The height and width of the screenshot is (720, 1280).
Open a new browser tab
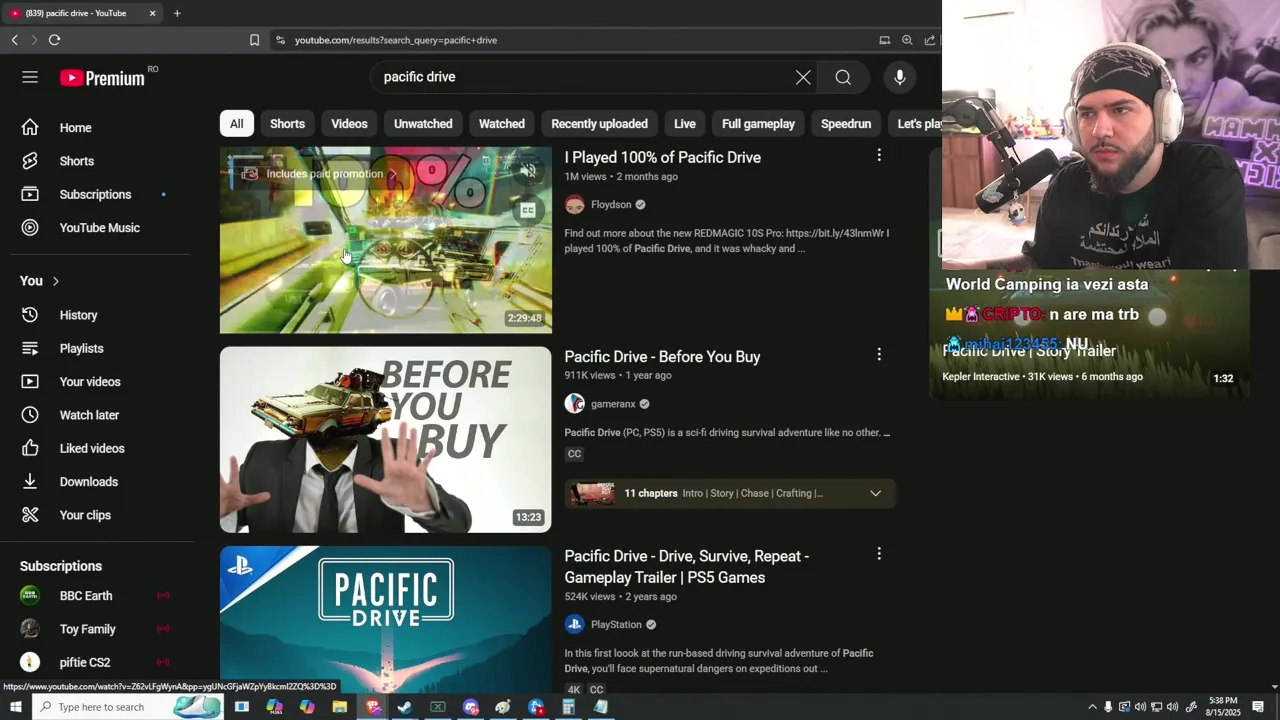[x=177, y=13]
